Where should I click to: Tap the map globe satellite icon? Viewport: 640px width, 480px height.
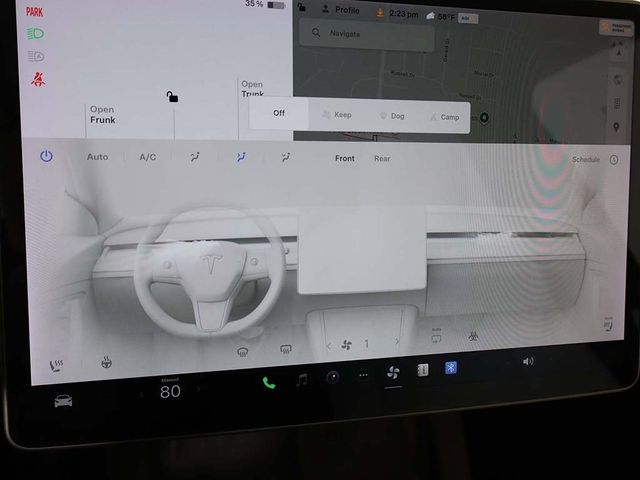coord(618,80)
